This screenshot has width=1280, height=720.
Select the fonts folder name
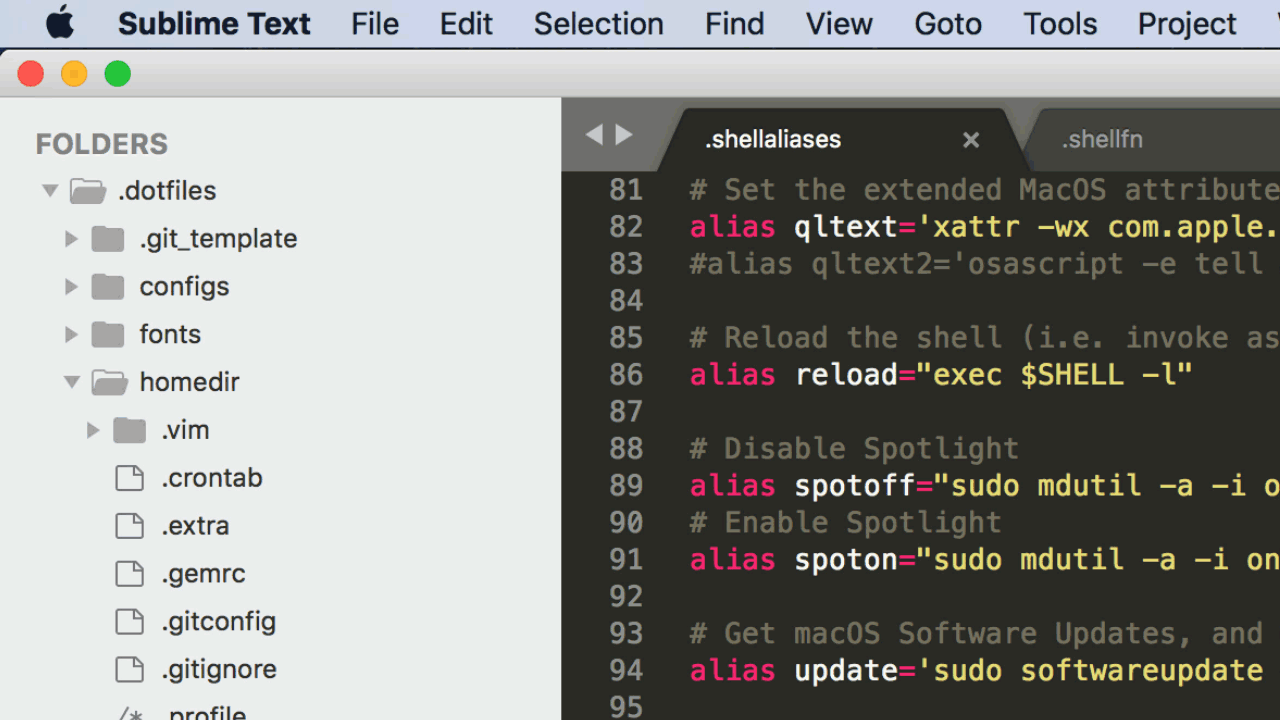pos(170,334)
